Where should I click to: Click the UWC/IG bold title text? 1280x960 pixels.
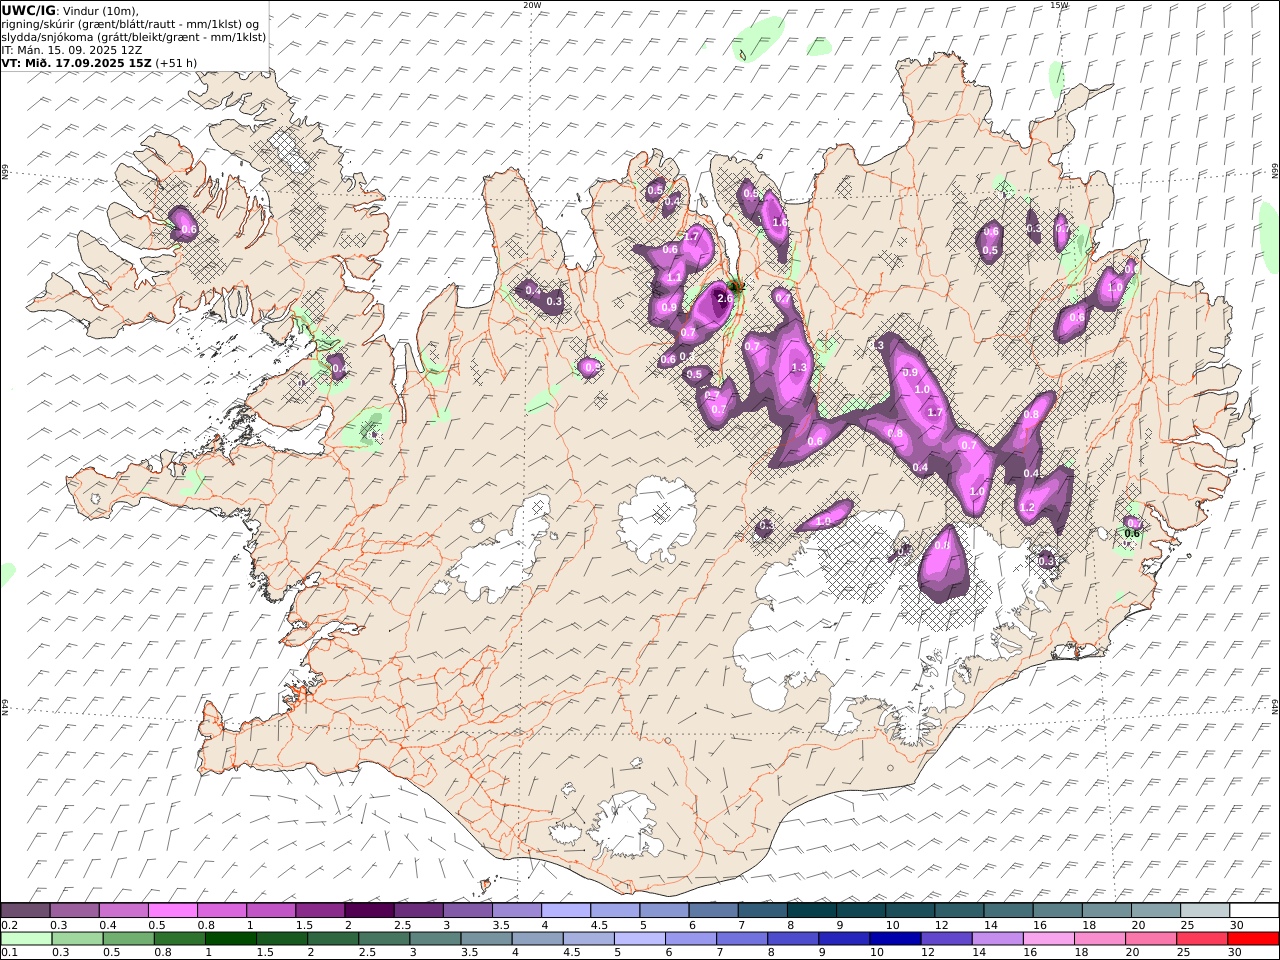(x=28, y=10)
